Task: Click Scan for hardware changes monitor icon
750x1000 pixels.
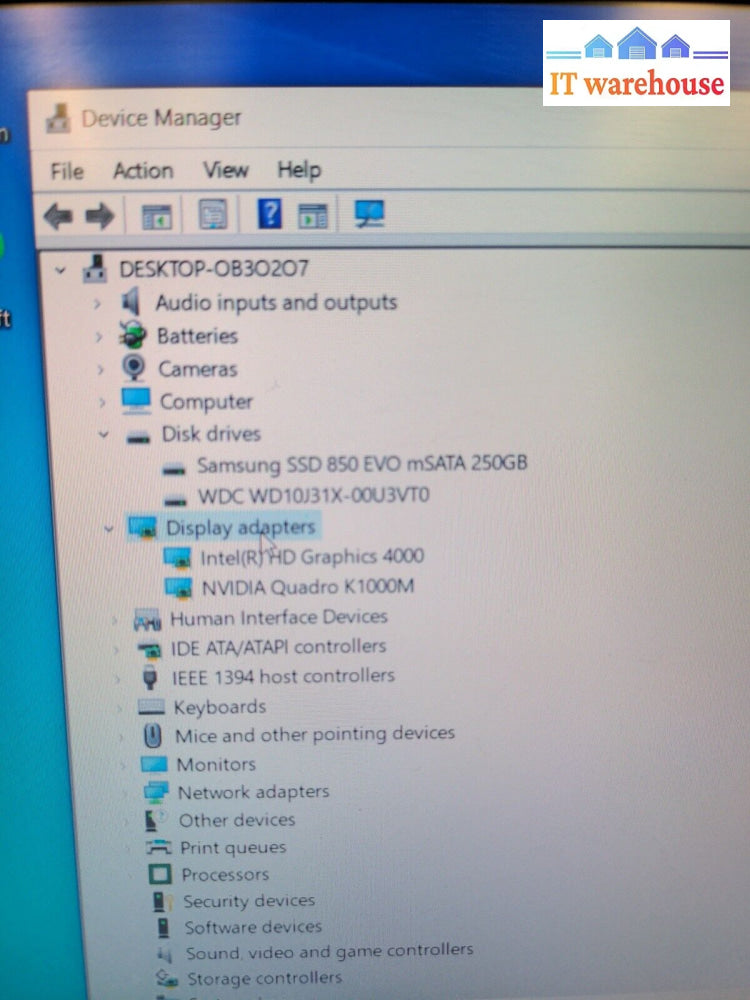Action: tap(369, 214)
